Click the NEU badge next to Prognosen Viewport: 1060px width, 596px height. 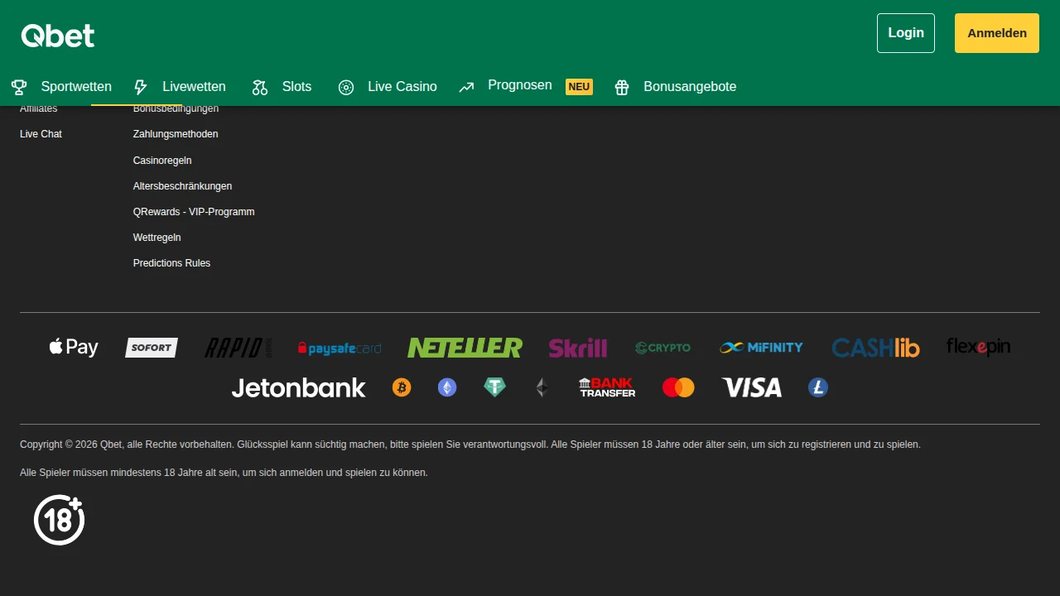point(579,86)
